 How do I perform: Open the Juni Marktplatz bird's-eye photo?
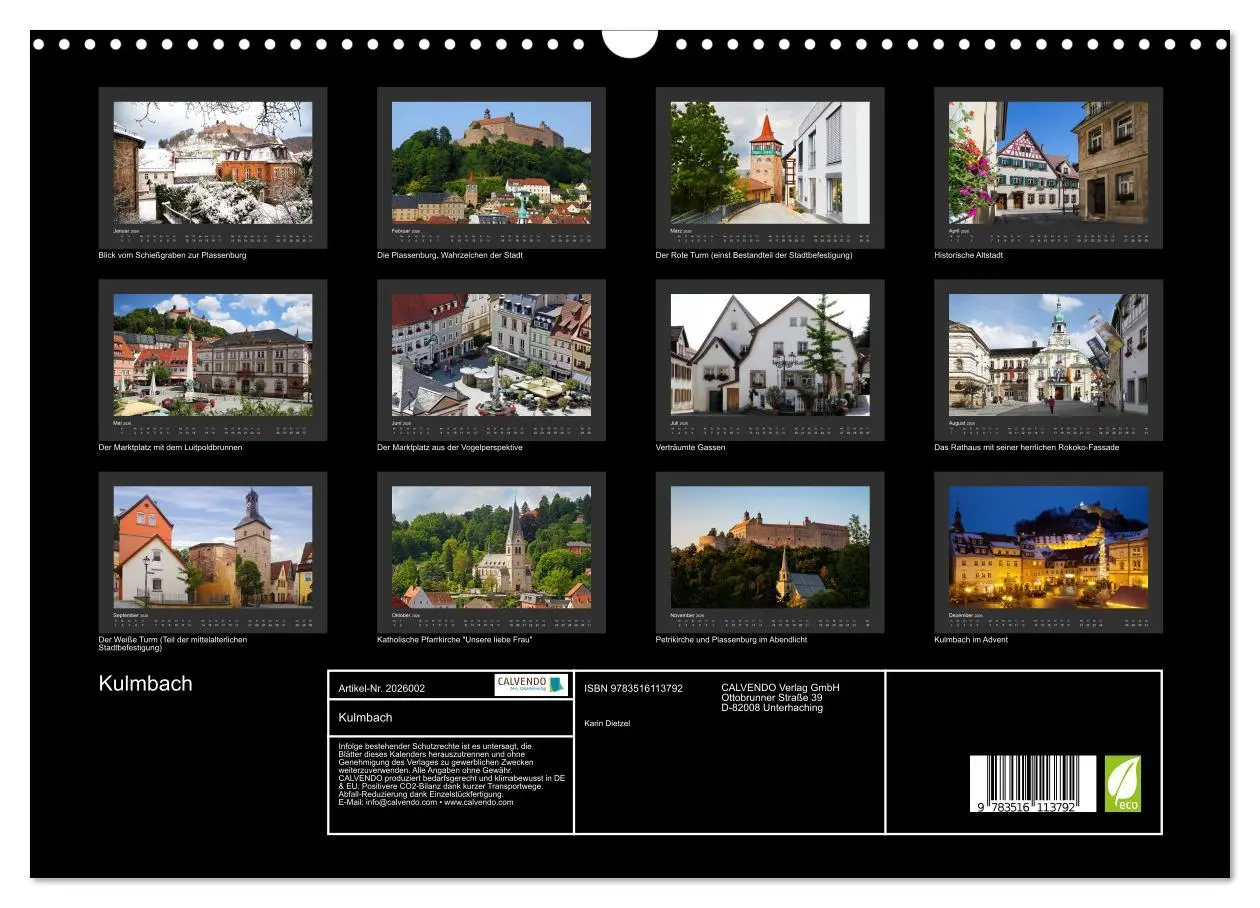(491, 355)
